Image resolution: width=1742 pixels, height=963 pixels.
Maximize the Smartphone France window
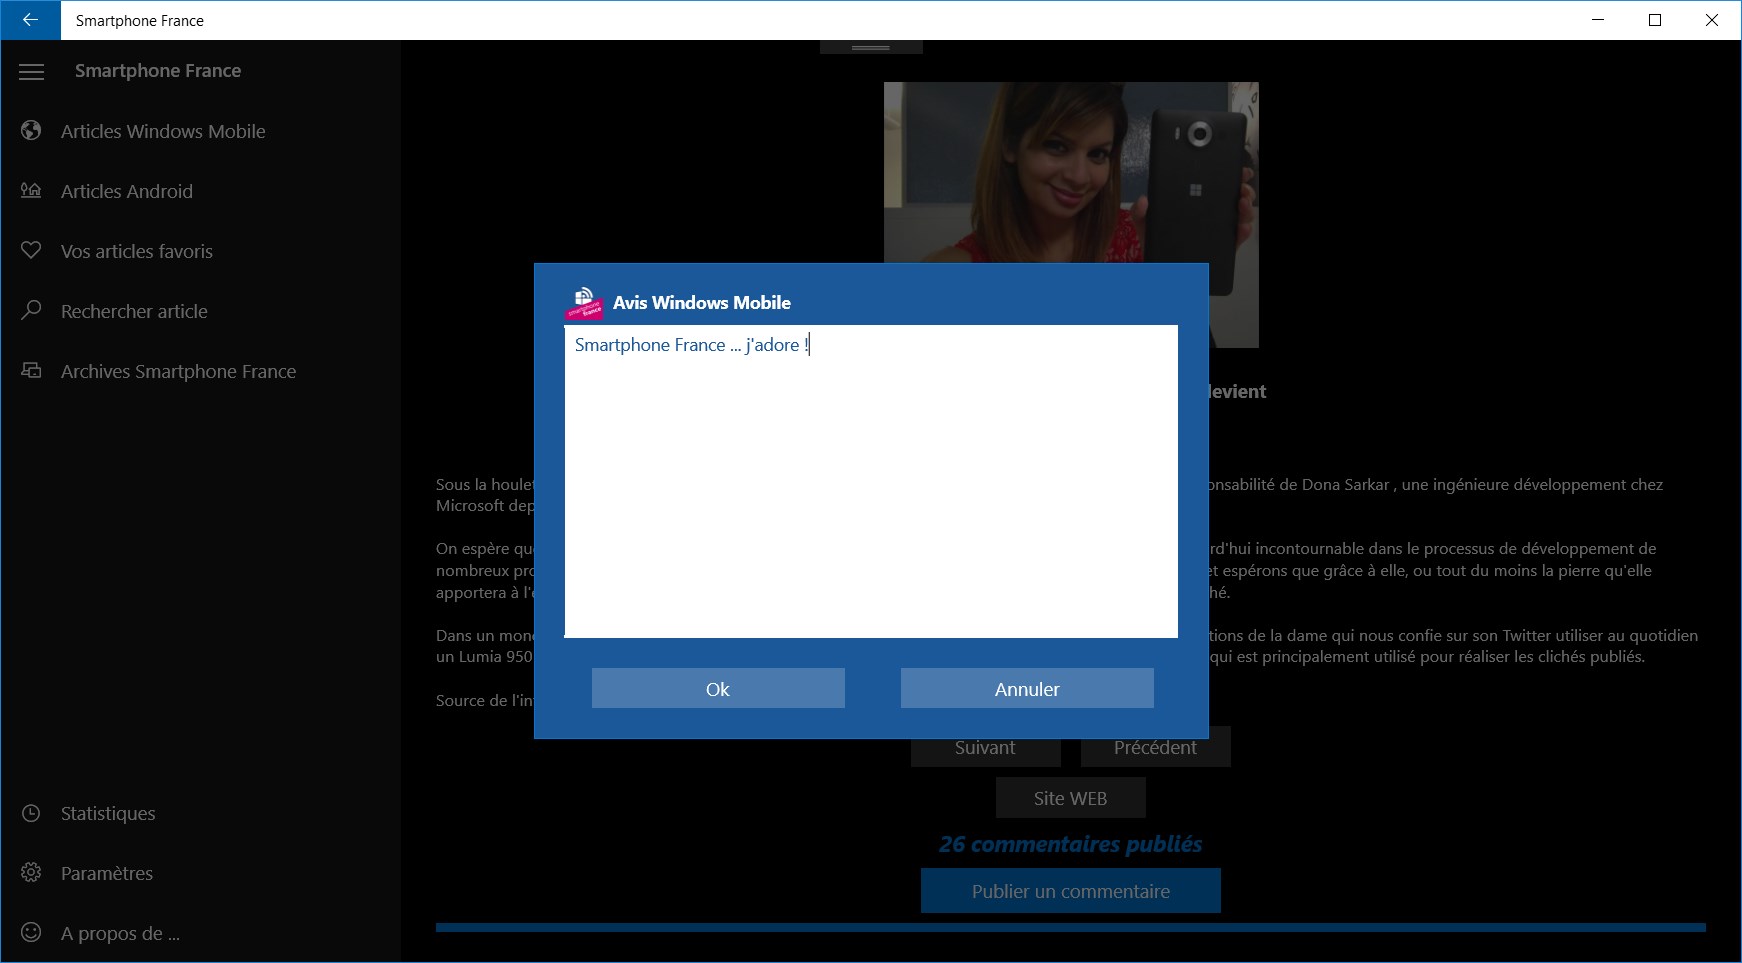coord(1655,20)
